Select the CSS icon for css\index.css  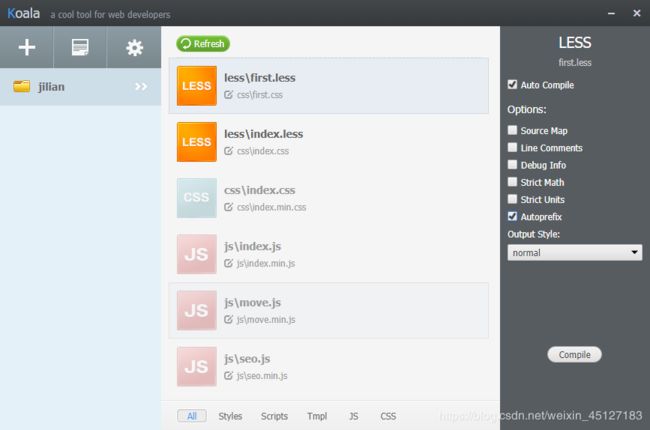coord(196,198)
